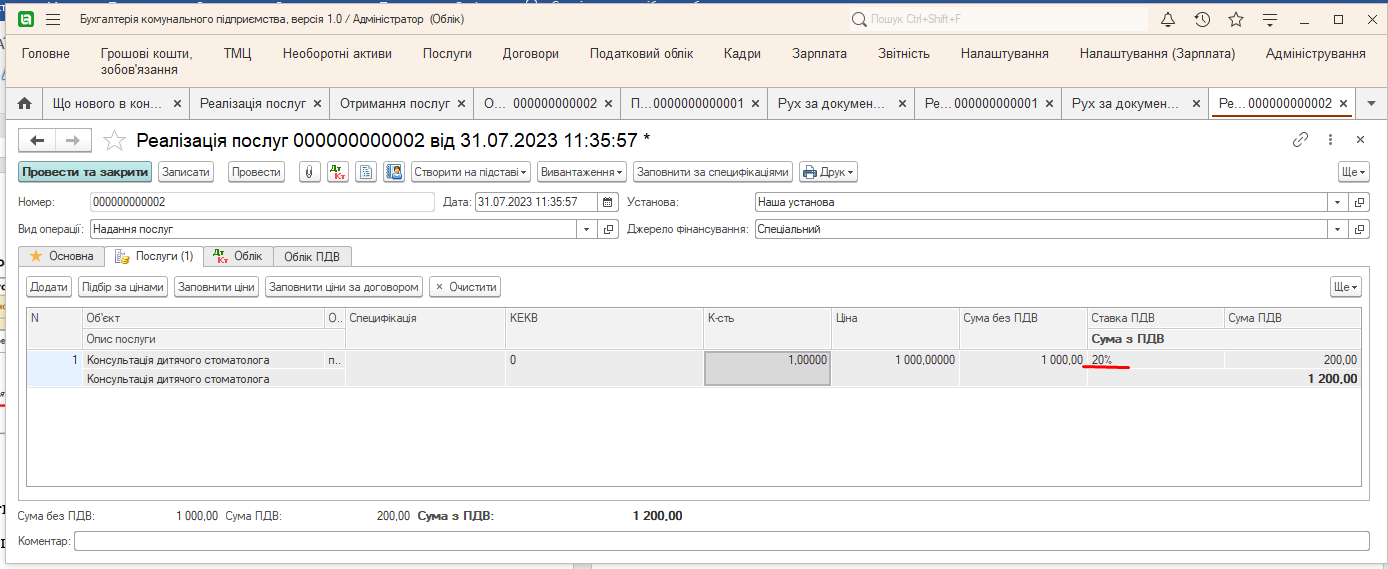Screen dimensions: 1388x569
Task: Copy the document link using chain icon
Action: point(1300,140)
